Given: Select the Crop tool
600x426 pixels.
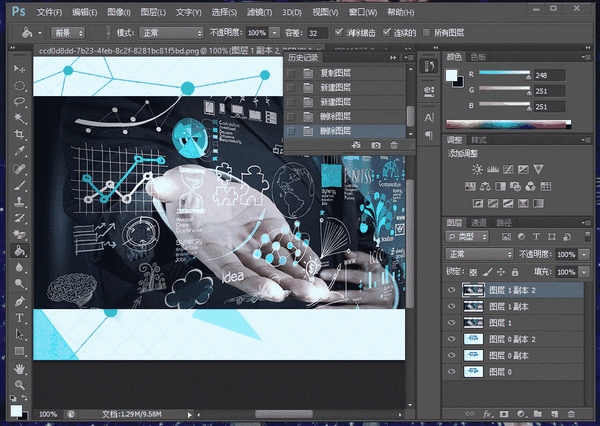Looking at the screenshot, I should point(19,134).
